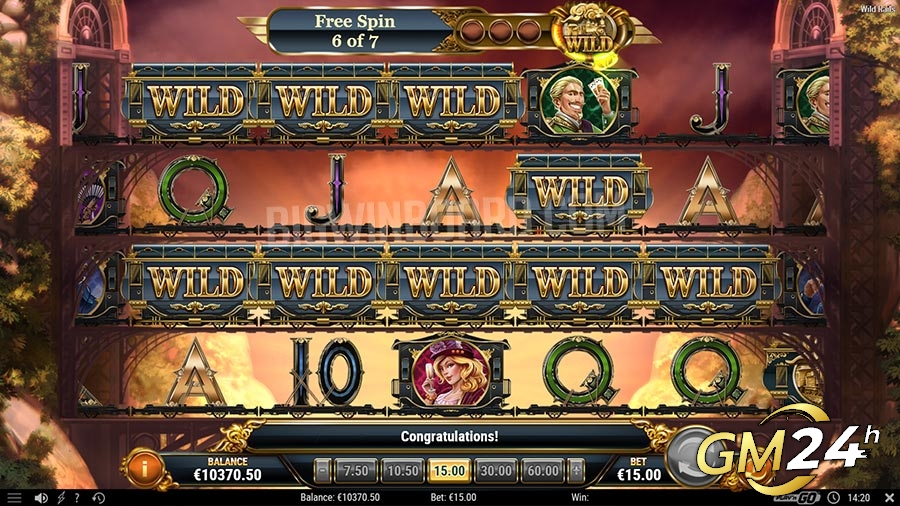Select the 60.00 bet amount

click(x=542, y=471)
